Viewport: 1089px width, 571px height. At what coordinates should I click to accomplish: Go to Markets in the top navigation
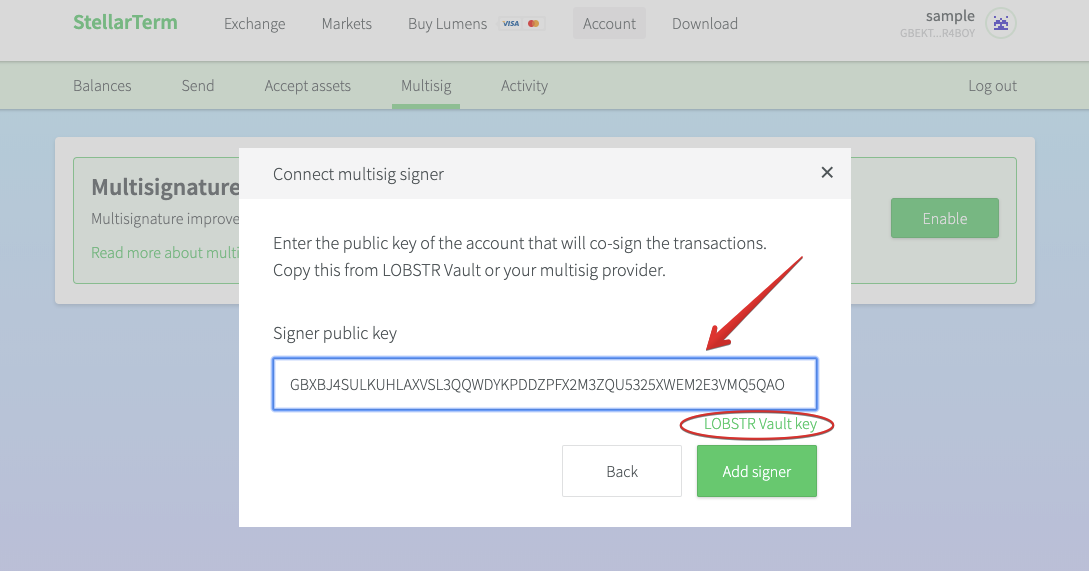[347, 24]
